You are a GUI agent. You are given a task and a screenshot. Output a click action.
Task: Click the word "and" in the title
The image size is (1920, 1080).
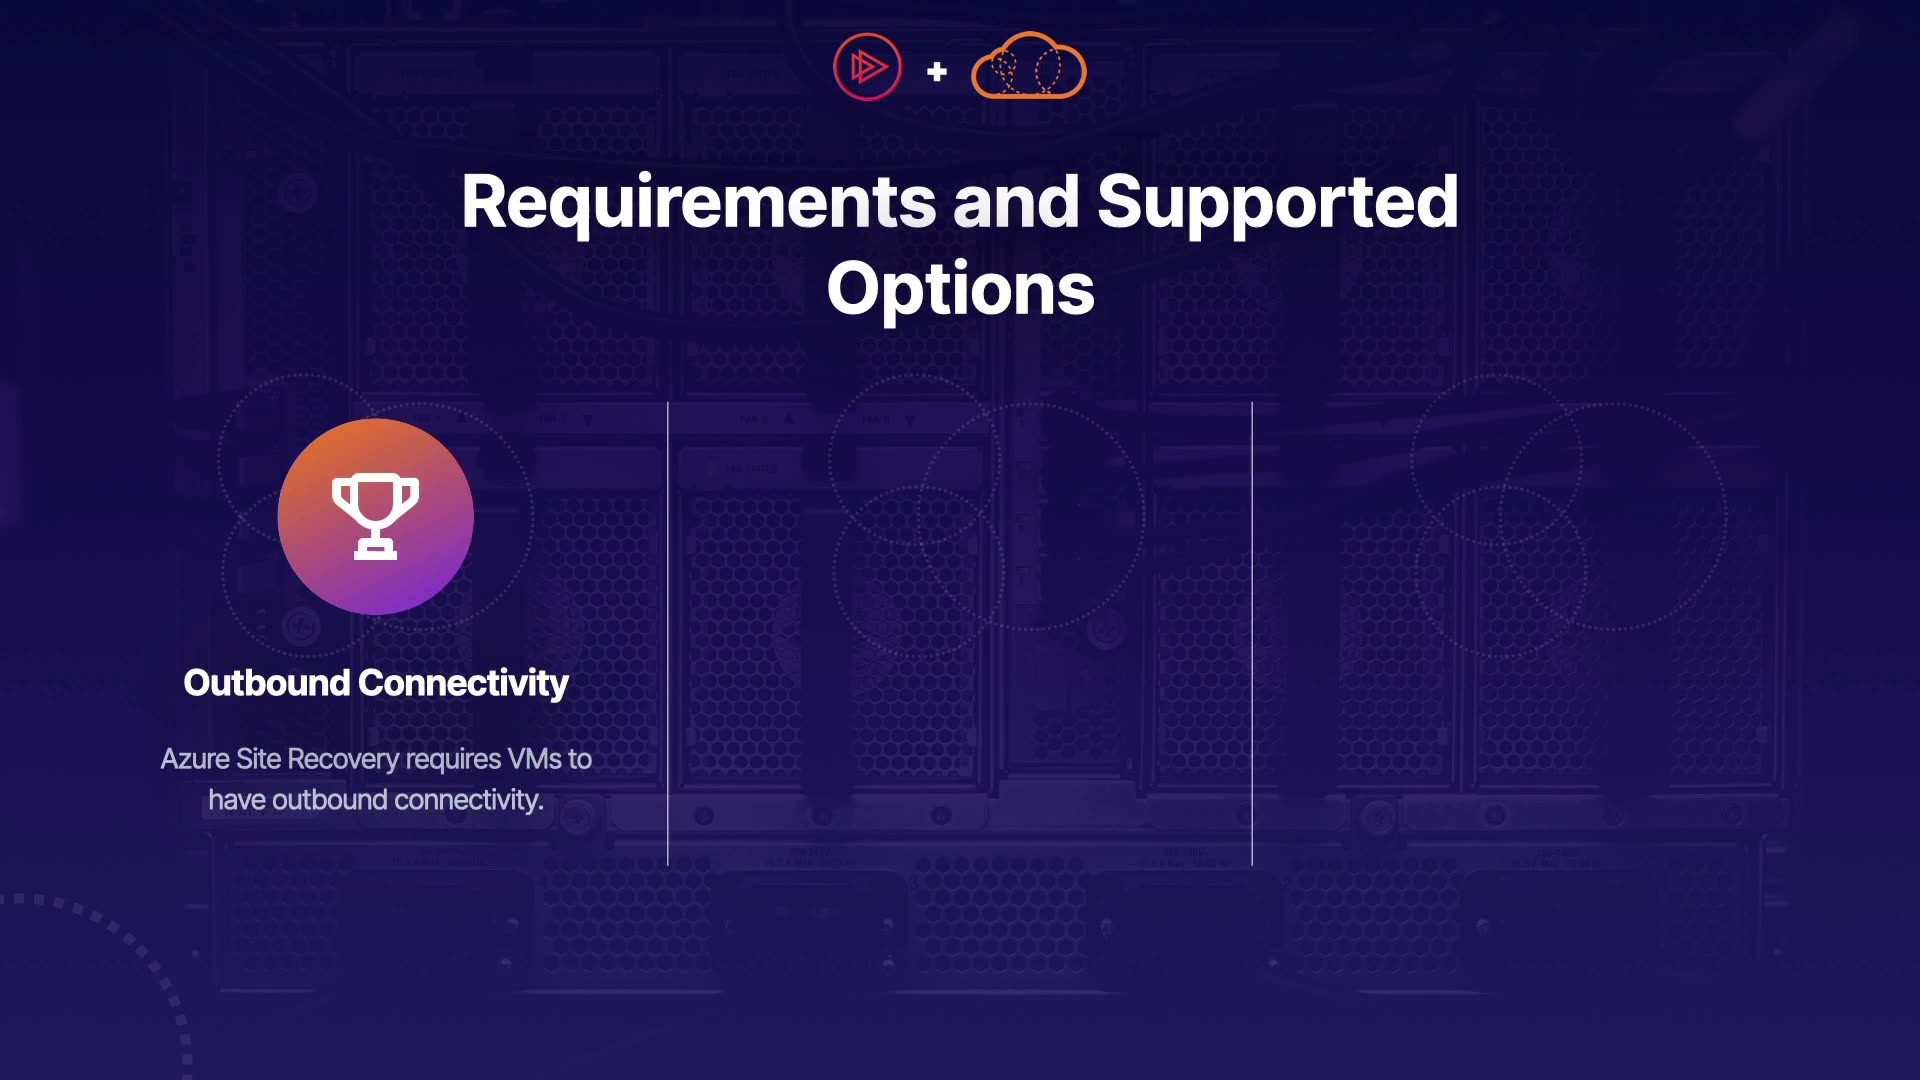1015,203
